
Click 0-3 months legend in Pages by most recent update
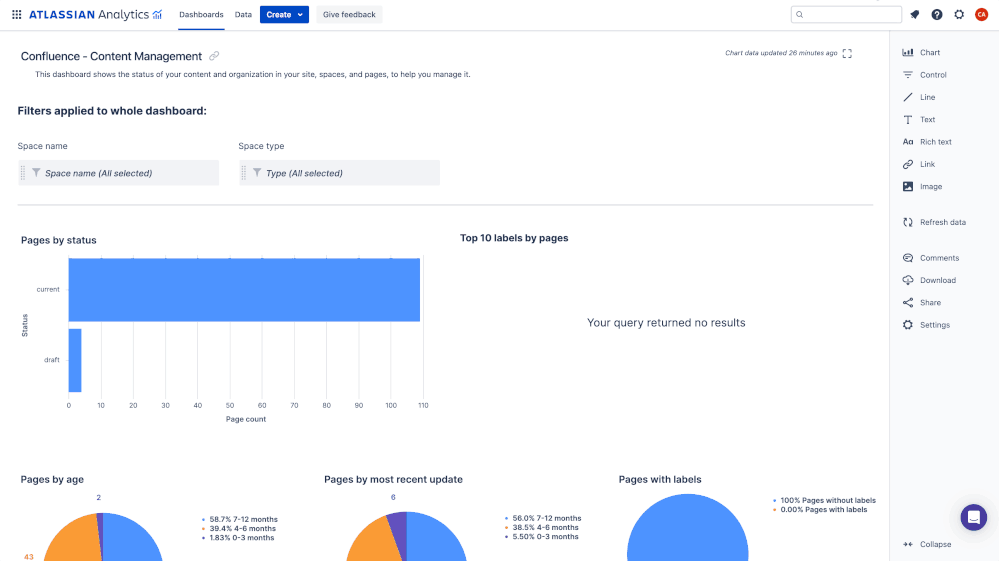(542, 537)
